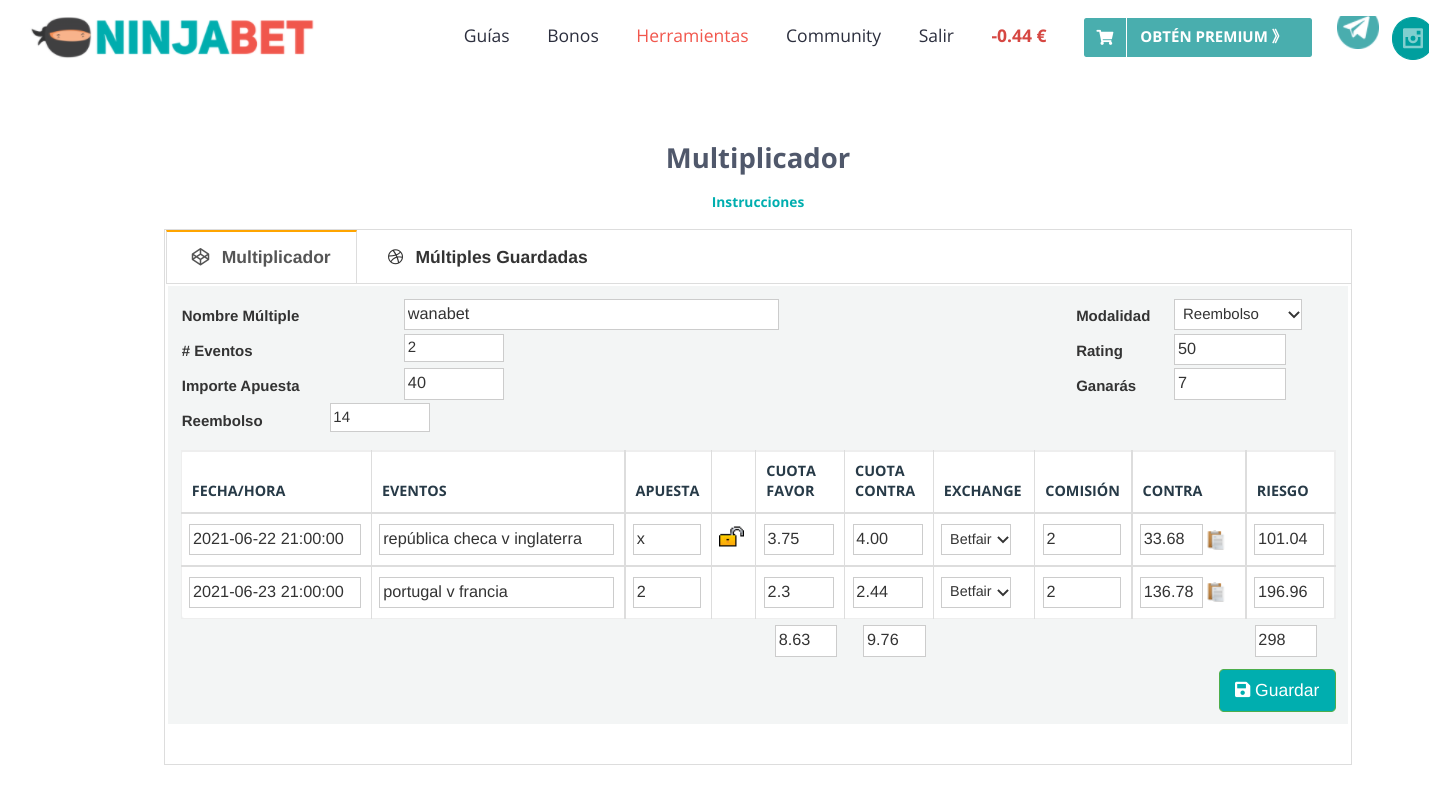The height and width of the screenshot is (787, 1429).
Task: Open the Guías menu
Action: tap(487, 36)
